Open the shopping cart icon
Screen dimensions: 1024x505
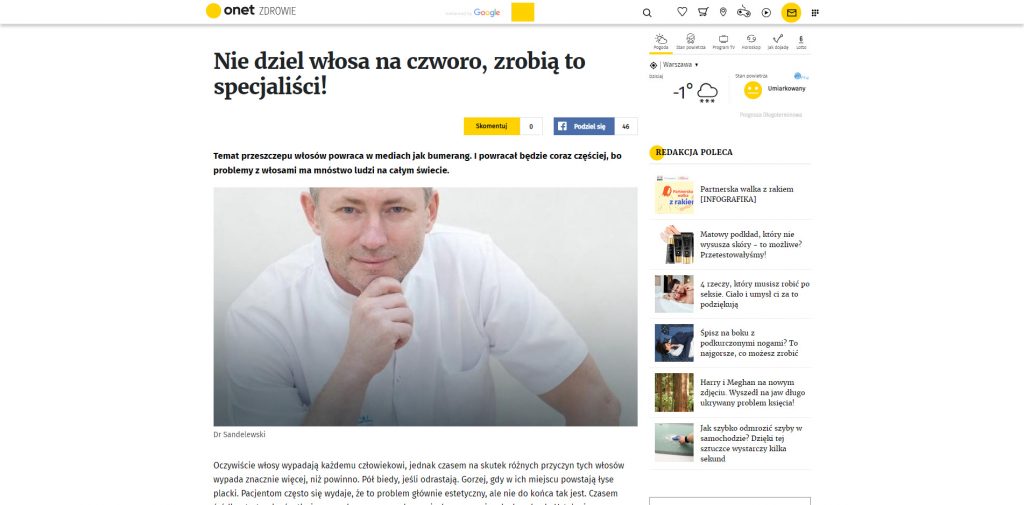pos(703,12)
